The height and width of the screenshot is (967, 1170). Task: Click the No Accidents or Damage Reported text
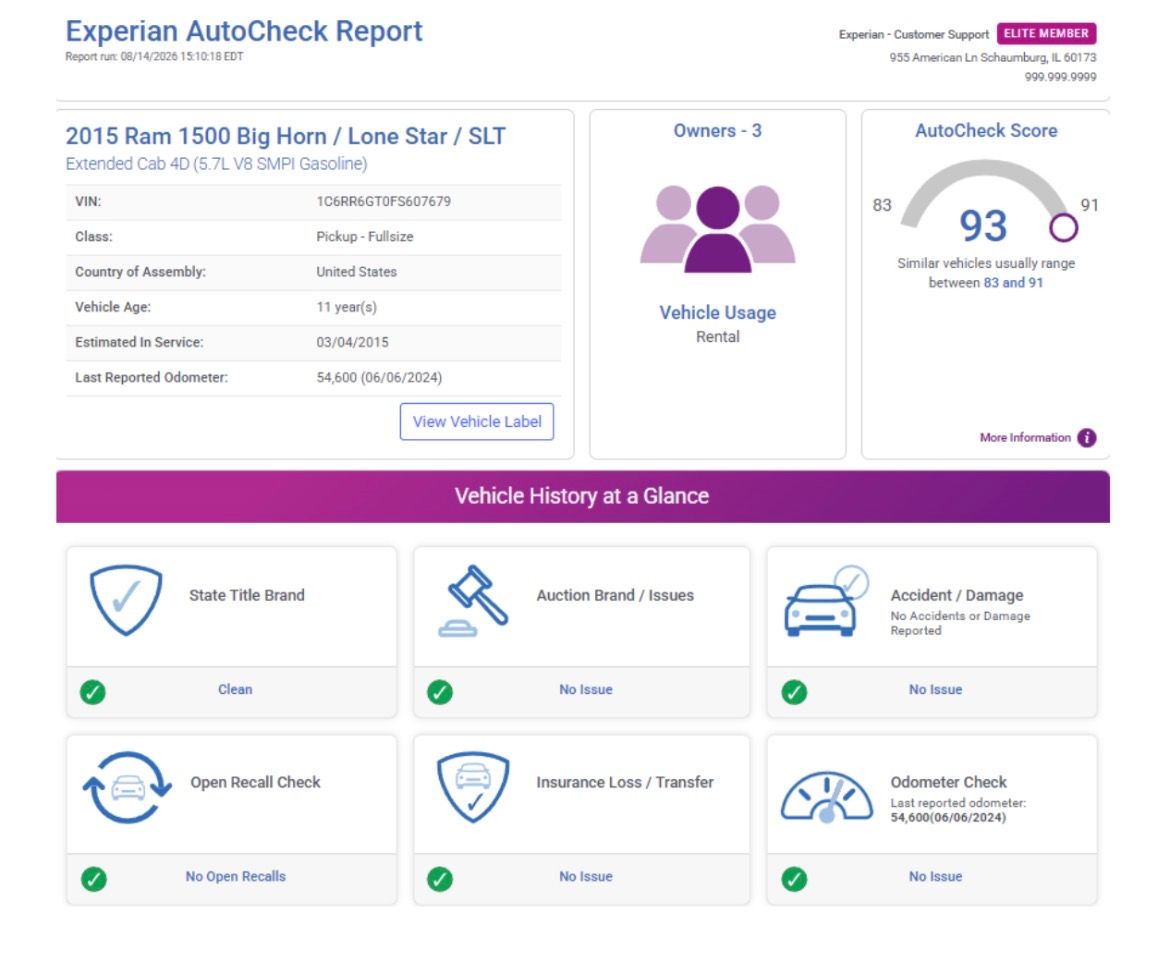point(960,623)
